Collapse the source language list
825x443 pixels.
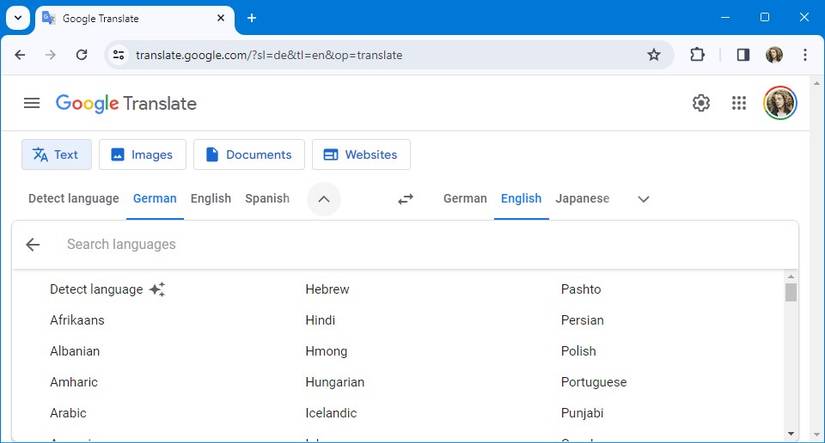323,199
